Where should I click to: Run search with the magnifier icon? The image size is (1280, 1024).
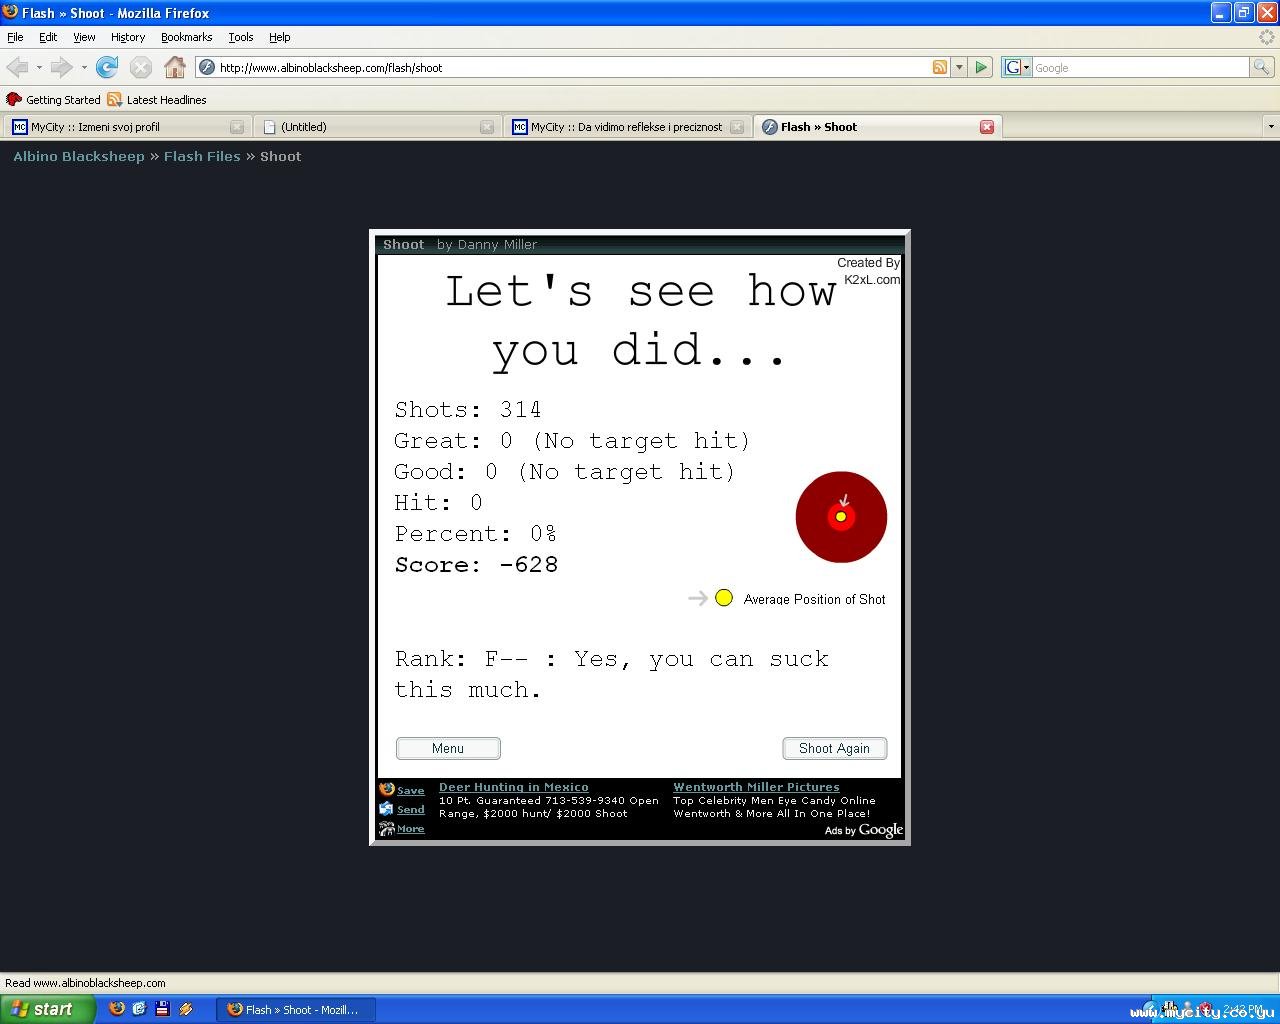point(1262,67)
